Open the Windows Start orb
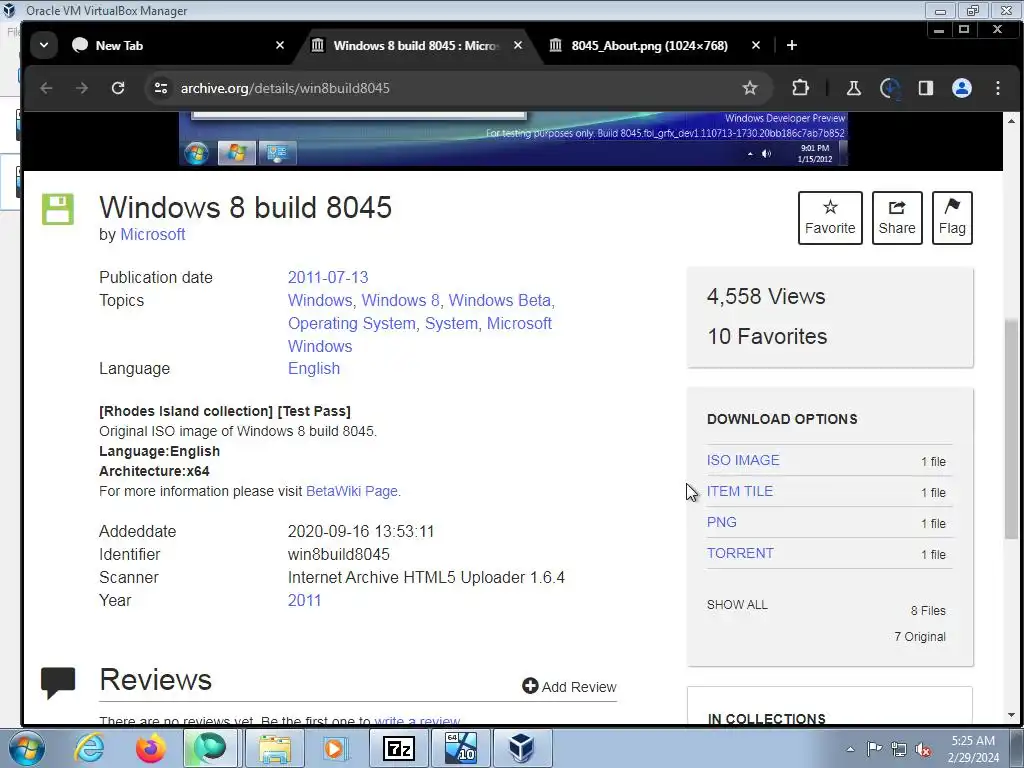The width and height of the screenshot is (1024, 768). tap(27, 748)
